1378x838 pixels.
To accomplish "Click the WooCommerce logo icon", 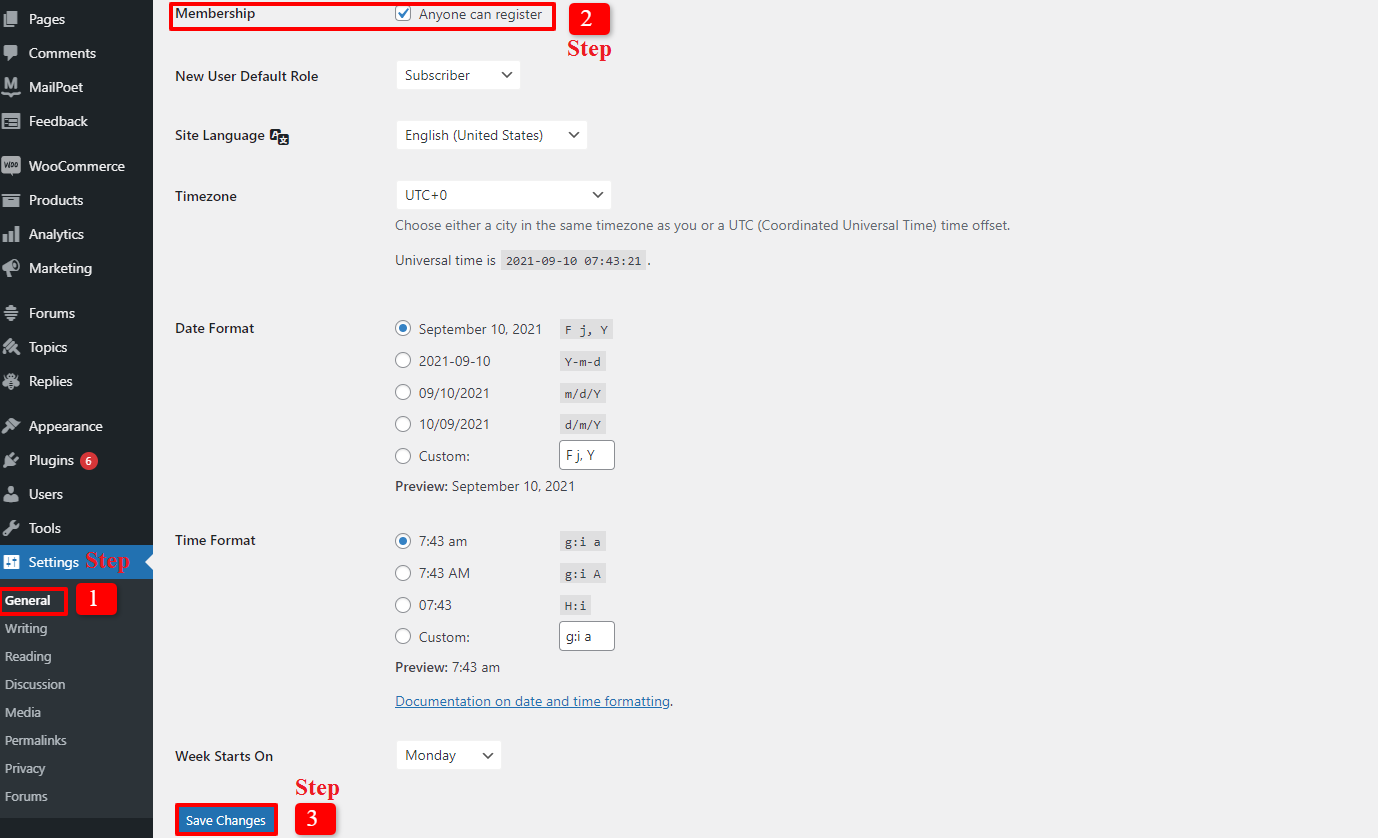I will pos(11,166).
